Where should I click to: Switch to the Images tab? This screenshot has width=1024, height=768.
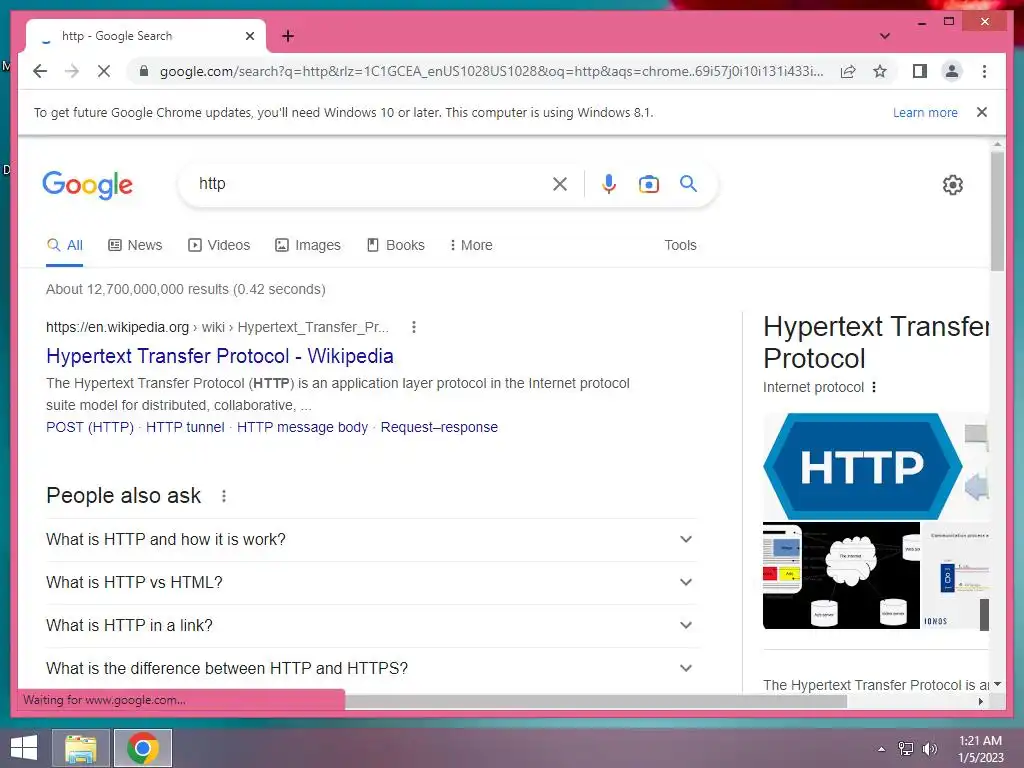click(x=308, y=246)
